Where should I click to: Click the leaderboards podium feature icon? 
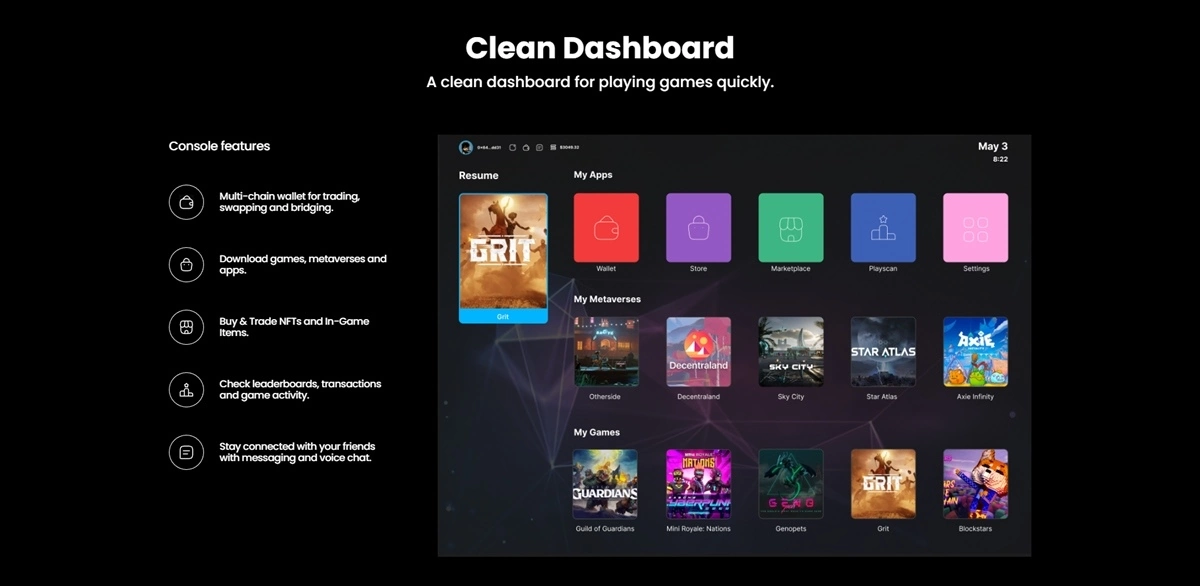(186, 390)
